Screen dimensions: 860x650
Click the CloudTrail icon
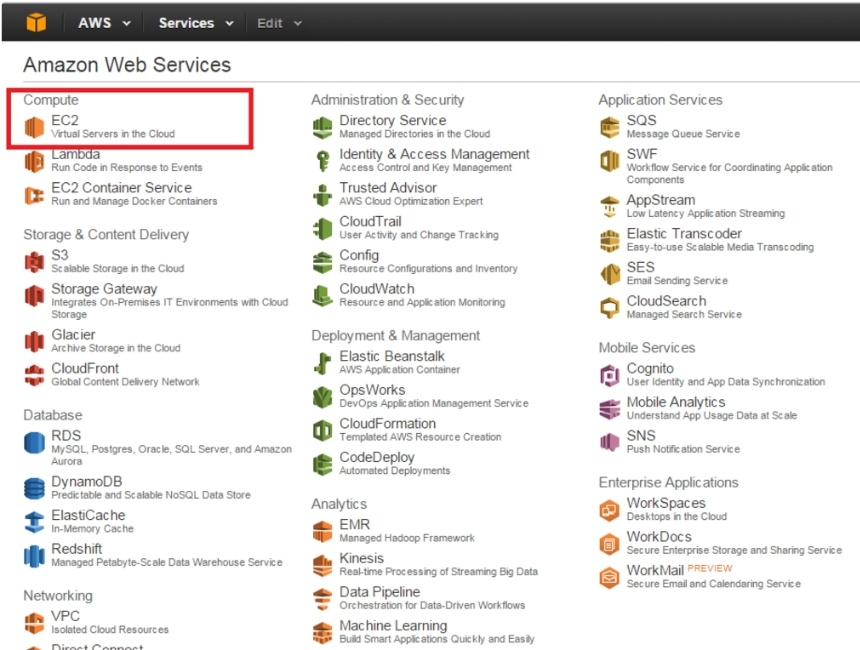pyautogui.click(x=322, y=228)
